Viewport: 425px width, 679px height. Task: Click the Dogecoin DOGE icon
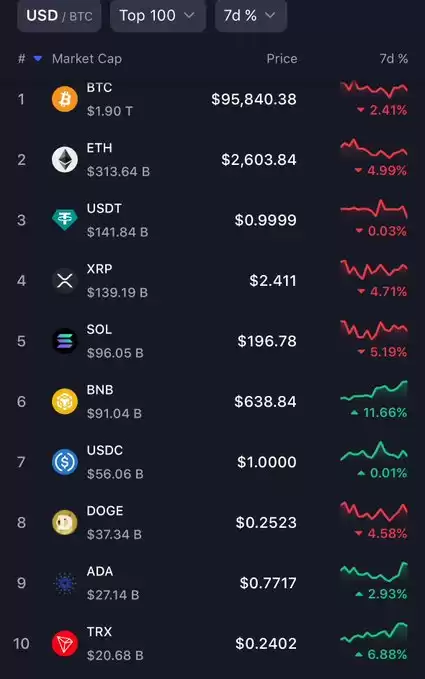point(65,522)
